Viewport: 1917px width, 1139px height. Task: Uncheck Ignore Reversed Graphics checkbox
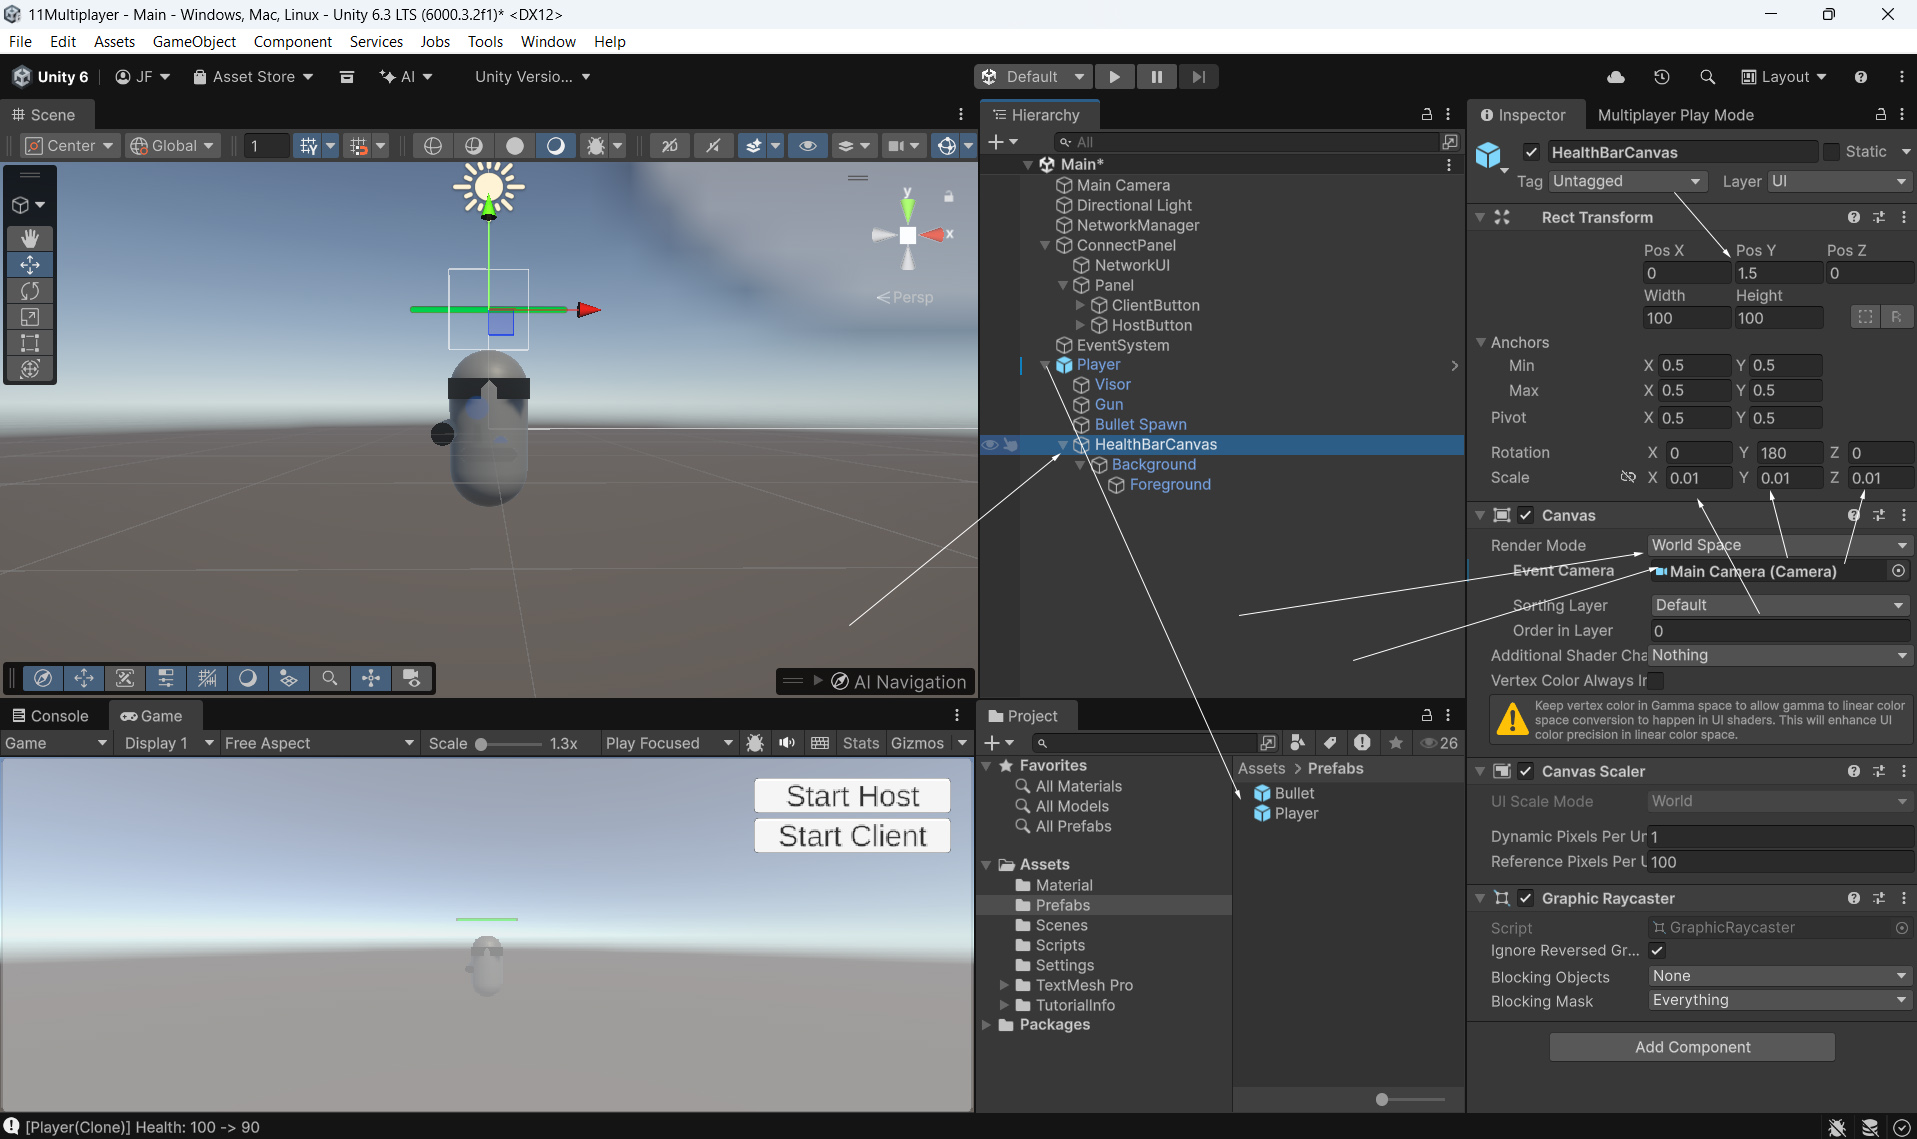[1657, 951]
